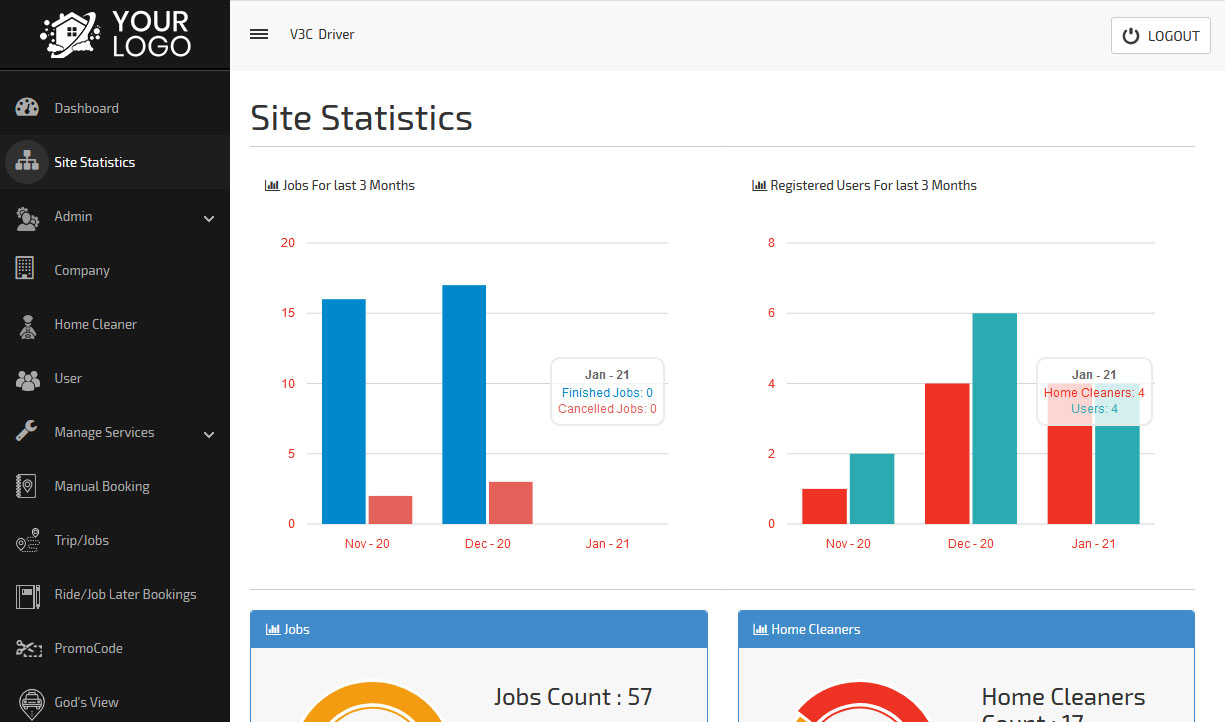Click the Home Cleaners panel header bar
This screenshot has width=1225, height=722.
click(966, 629)
